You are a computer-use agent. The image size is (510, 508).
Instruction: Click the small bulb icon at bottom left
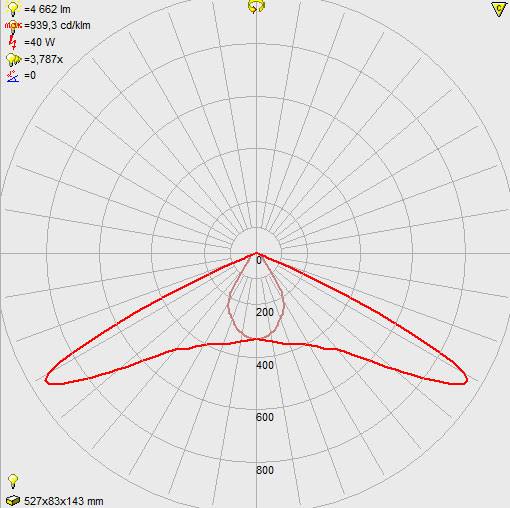pos(13,481)
